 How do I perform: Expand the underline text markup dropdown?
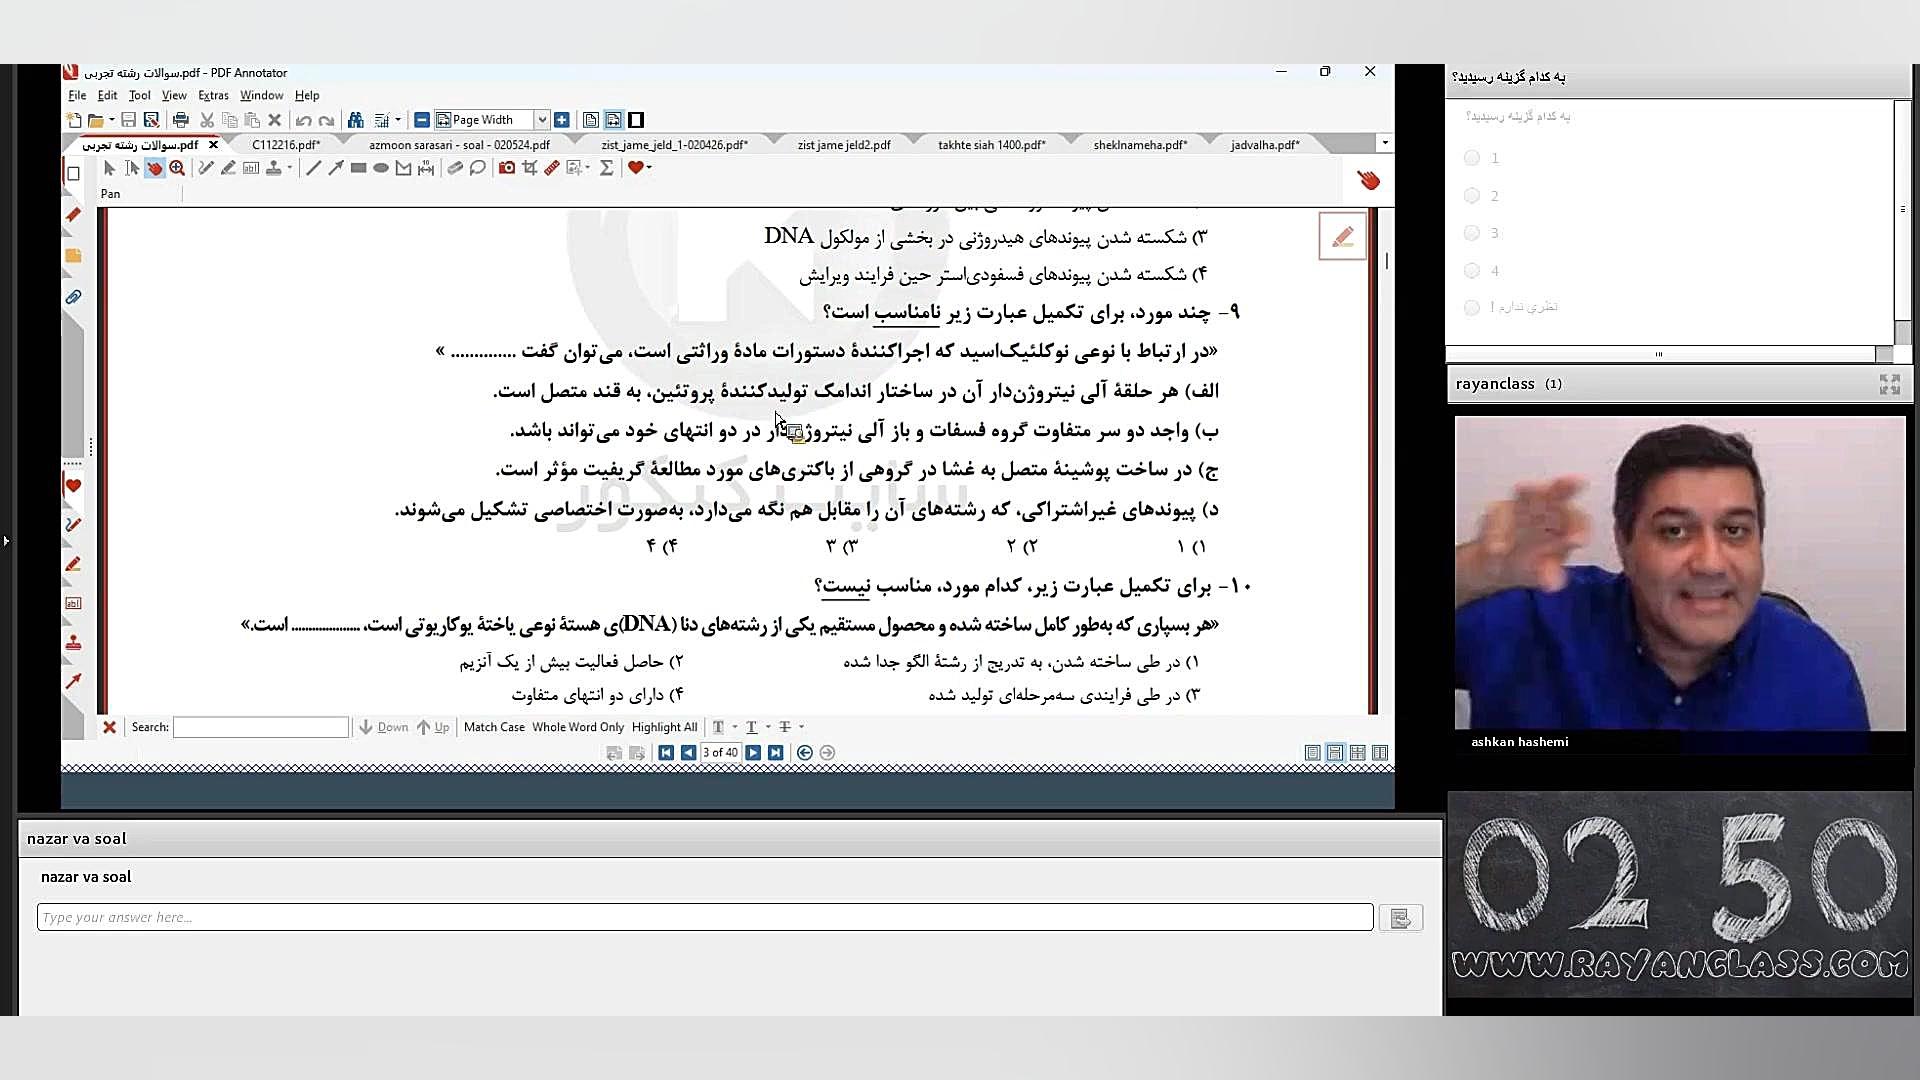pyautogui.click(x=768, y=727)
